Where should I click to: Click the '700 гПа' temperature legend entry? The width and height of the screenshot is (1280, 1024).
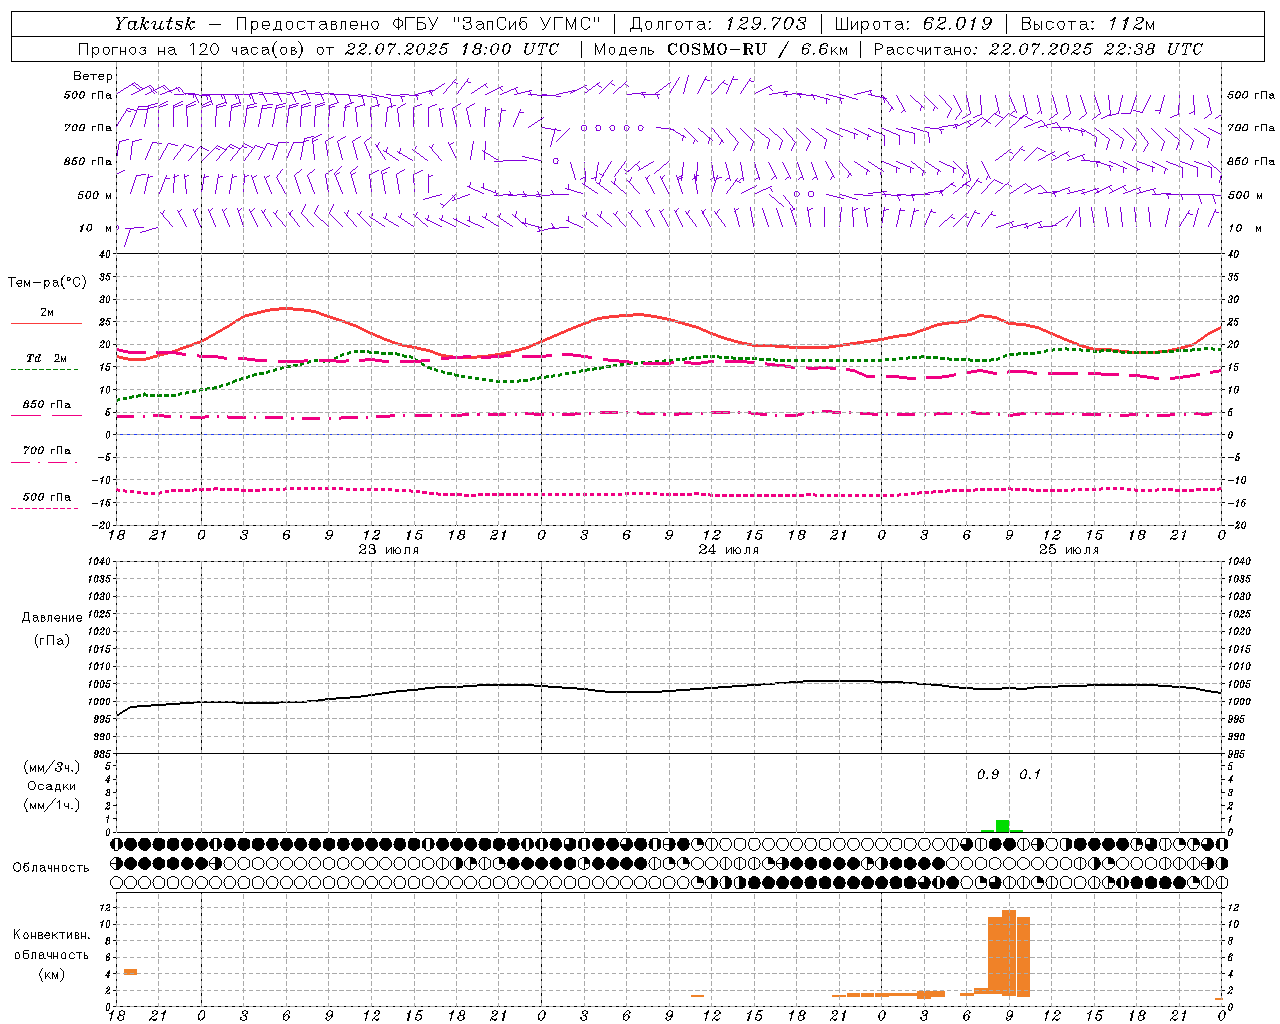click(x=47, y=450)
